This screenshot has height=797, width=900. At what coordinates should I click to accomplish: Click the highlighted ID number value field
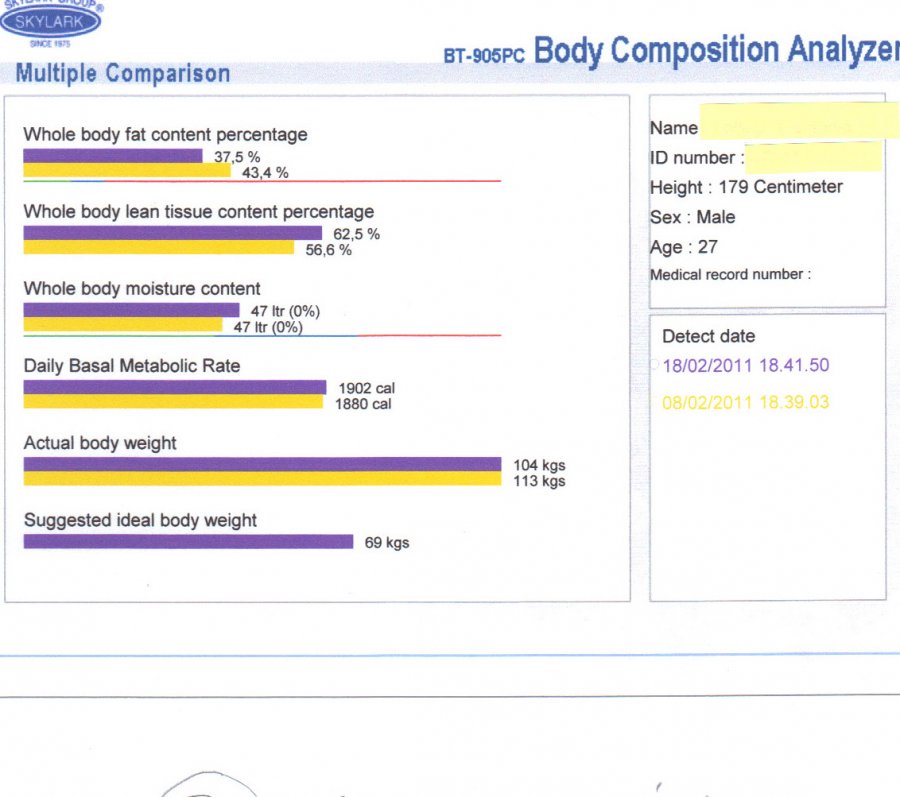tap(813, 157)
